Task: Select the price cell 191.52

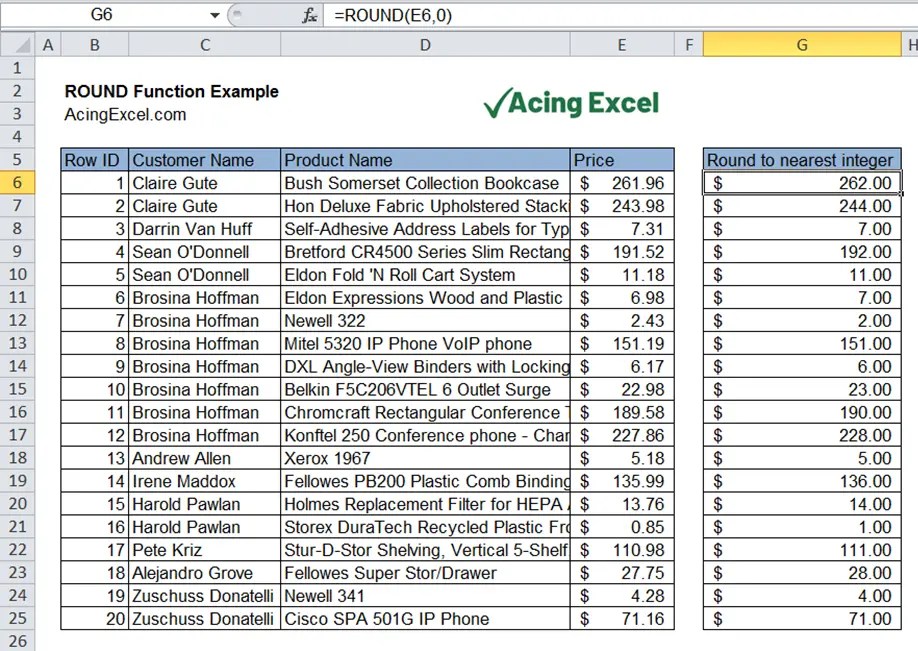Action: coord(622,252)
